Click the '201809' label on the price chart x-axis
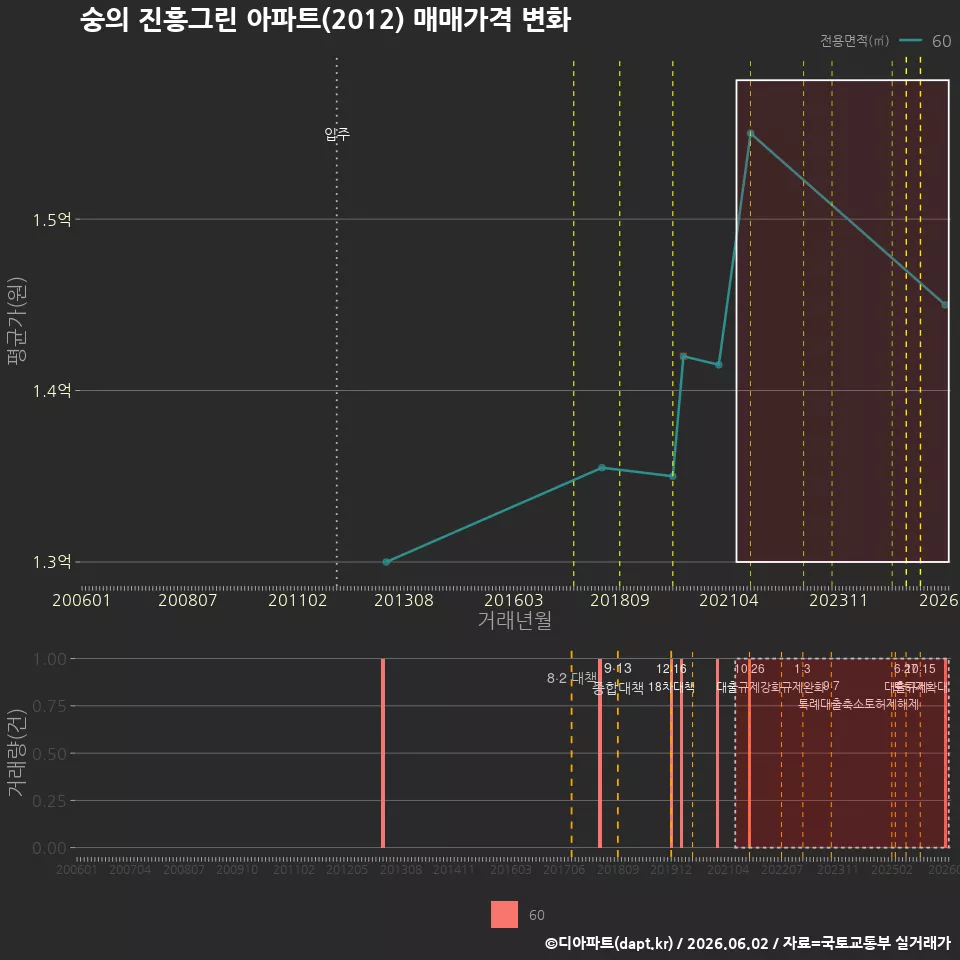Screen dimensions: 960x960 620,600
